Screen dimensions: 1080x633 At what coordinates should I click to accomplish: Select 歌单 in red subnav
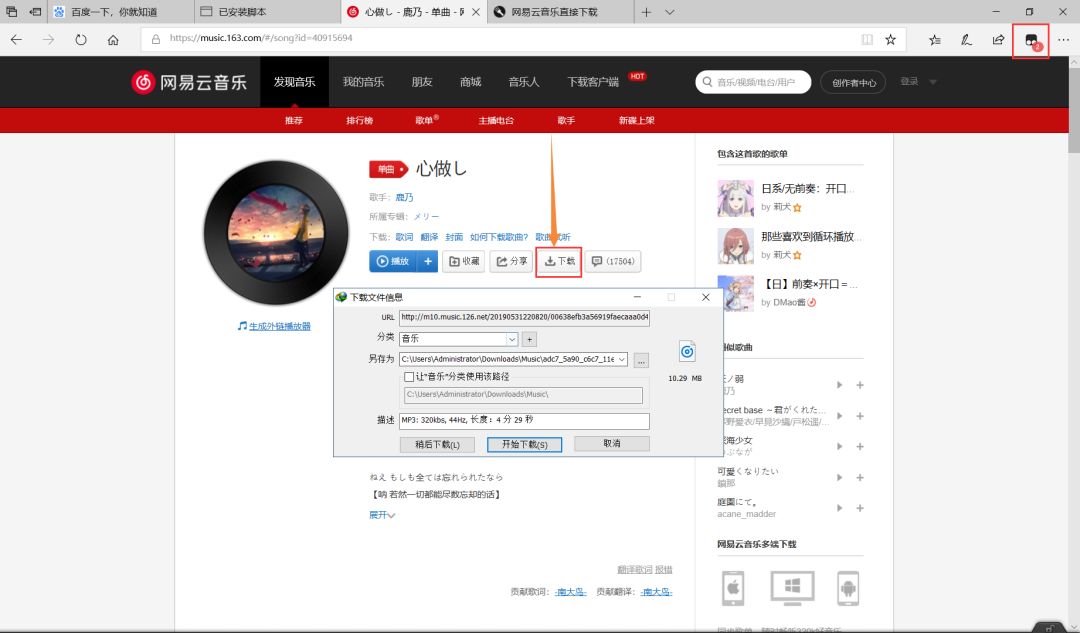coord(424,121)
